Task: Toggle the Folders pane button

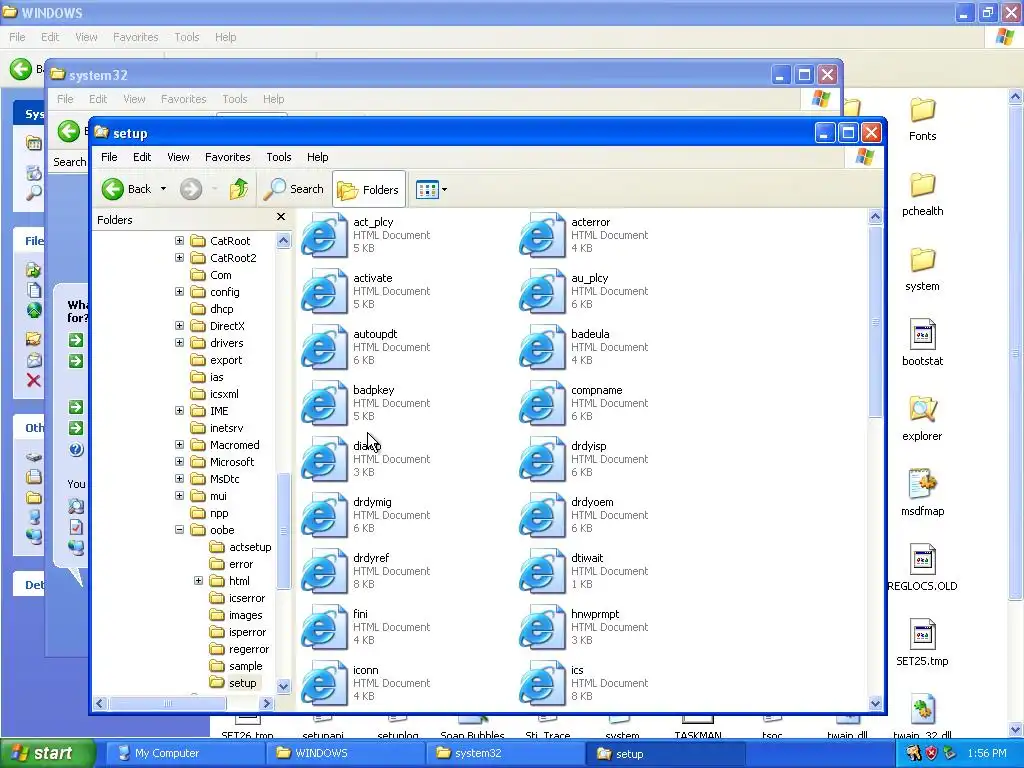Action: coord(368,189)
